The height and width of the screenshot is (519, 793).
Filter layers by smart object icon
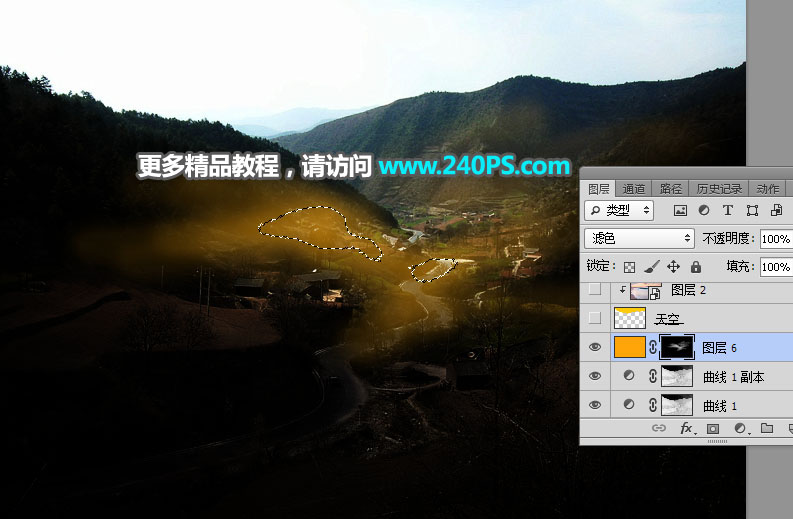click(x=776, y=210)
